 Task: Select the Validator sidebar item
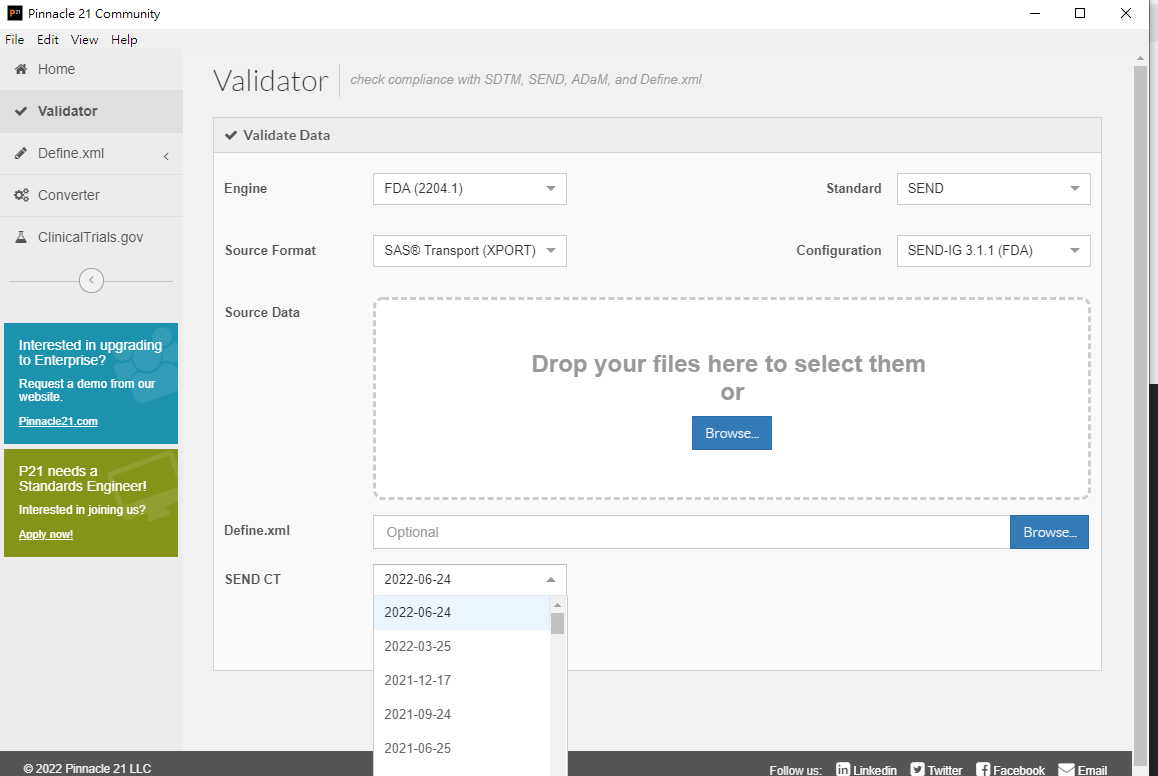[92, 111]
